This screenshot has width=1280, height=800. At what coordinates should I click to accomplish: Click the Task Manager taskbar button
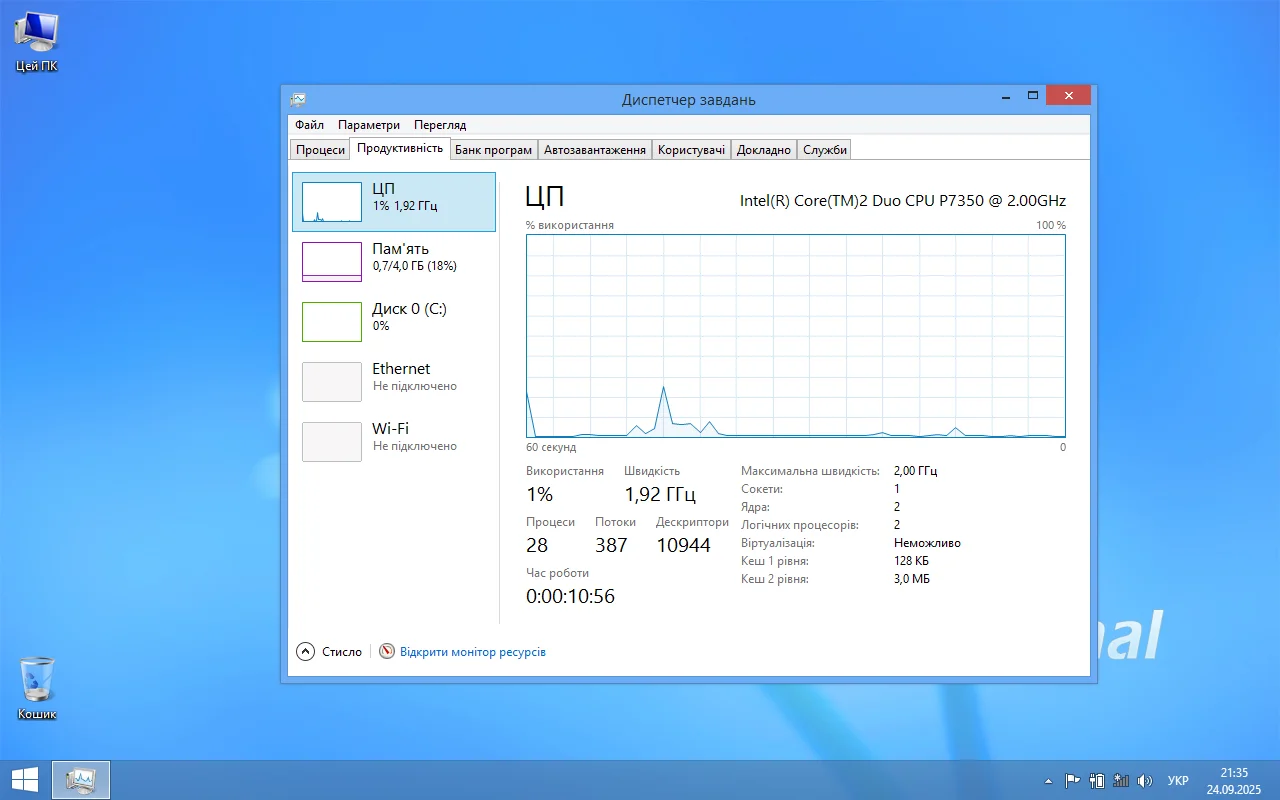click(80, 780)
